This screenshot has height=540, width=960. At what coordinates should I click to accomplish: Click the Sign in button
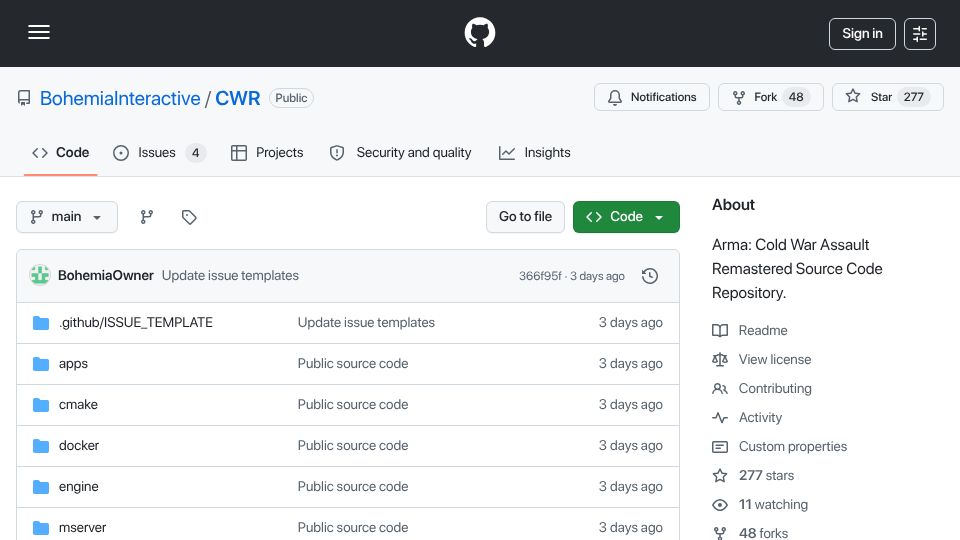[x=862, y=34]
